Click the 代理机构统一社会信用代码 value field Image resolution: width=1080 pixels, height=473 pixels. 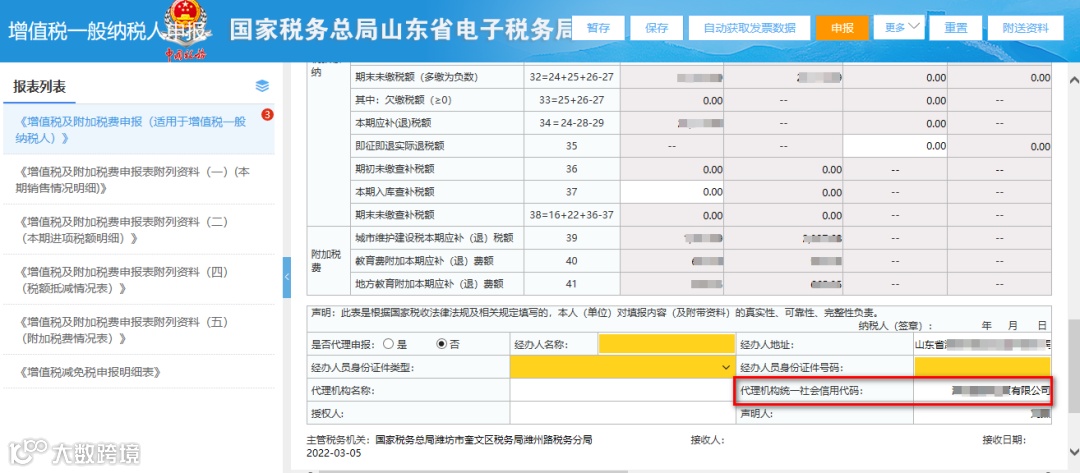click(x=983, y=390)
